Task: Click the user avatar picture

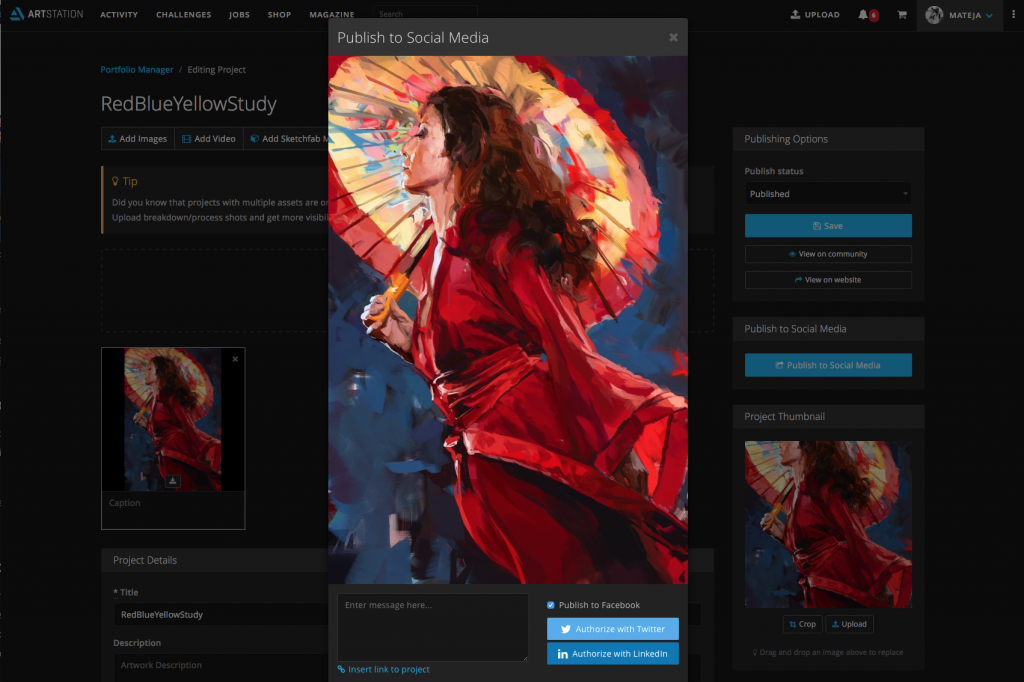Action: [x=935, y=15]
